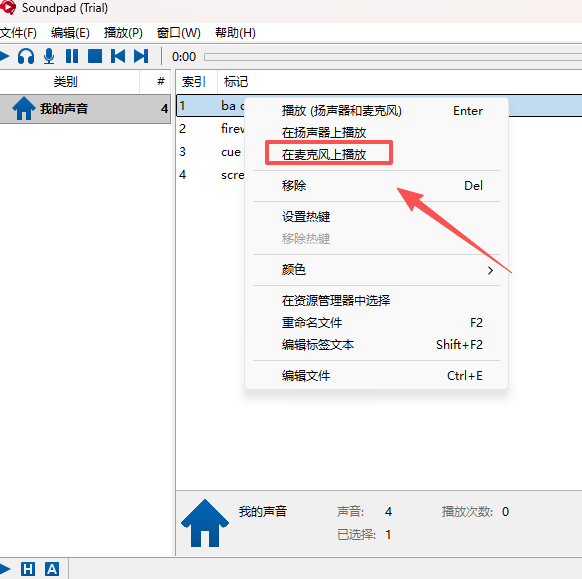
Task: Skip to next sound icon
Action: [141, 56]
